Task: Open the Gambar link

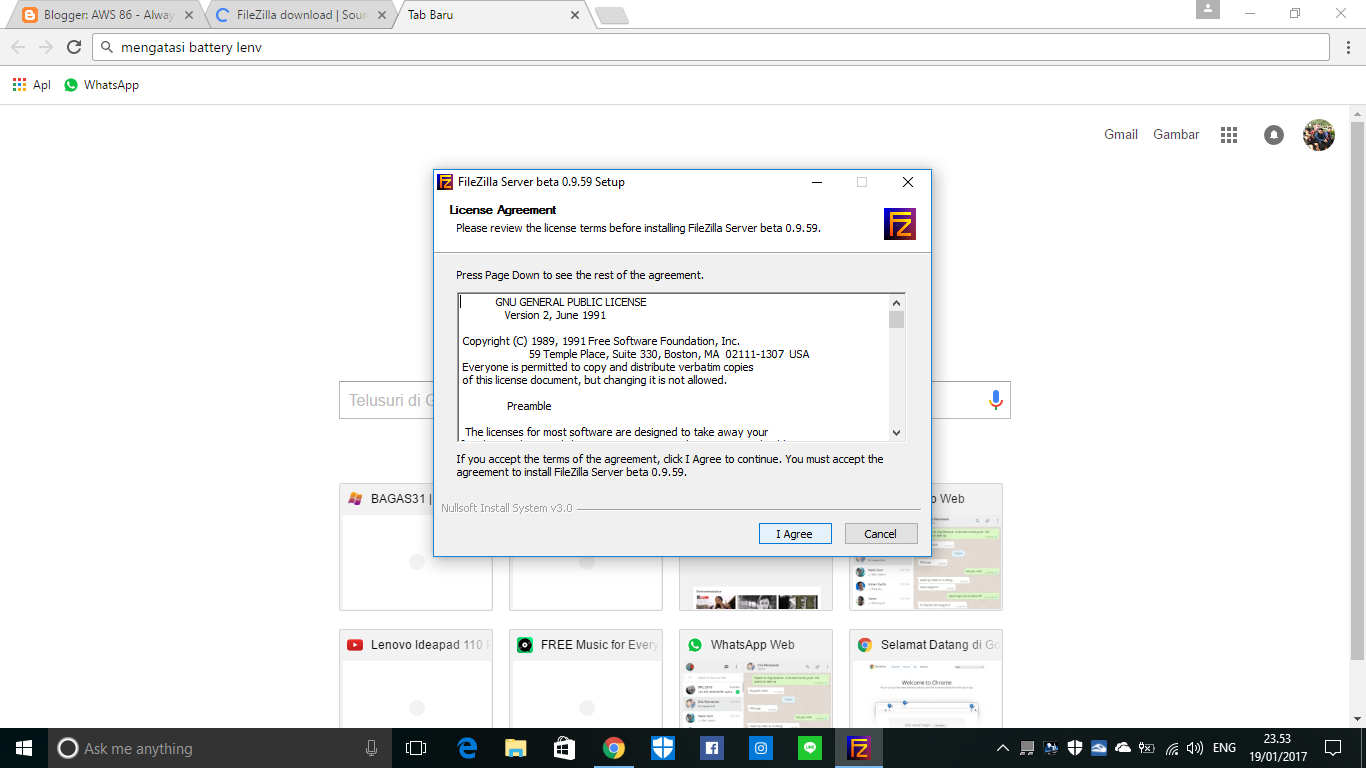Action: pyautogui.click(x=1176, y=134)
